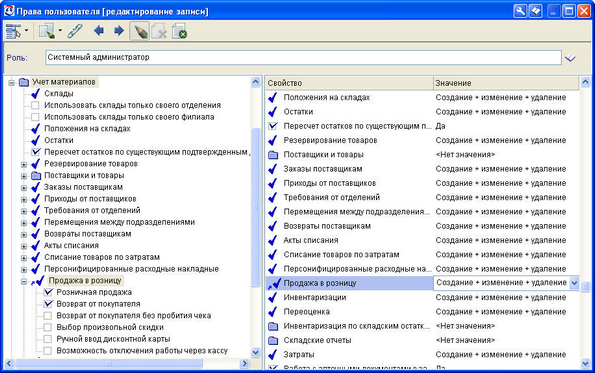Click the folder icon of Учет материалов
Screen dimensions: 595x373
click(x=24, y=82)
